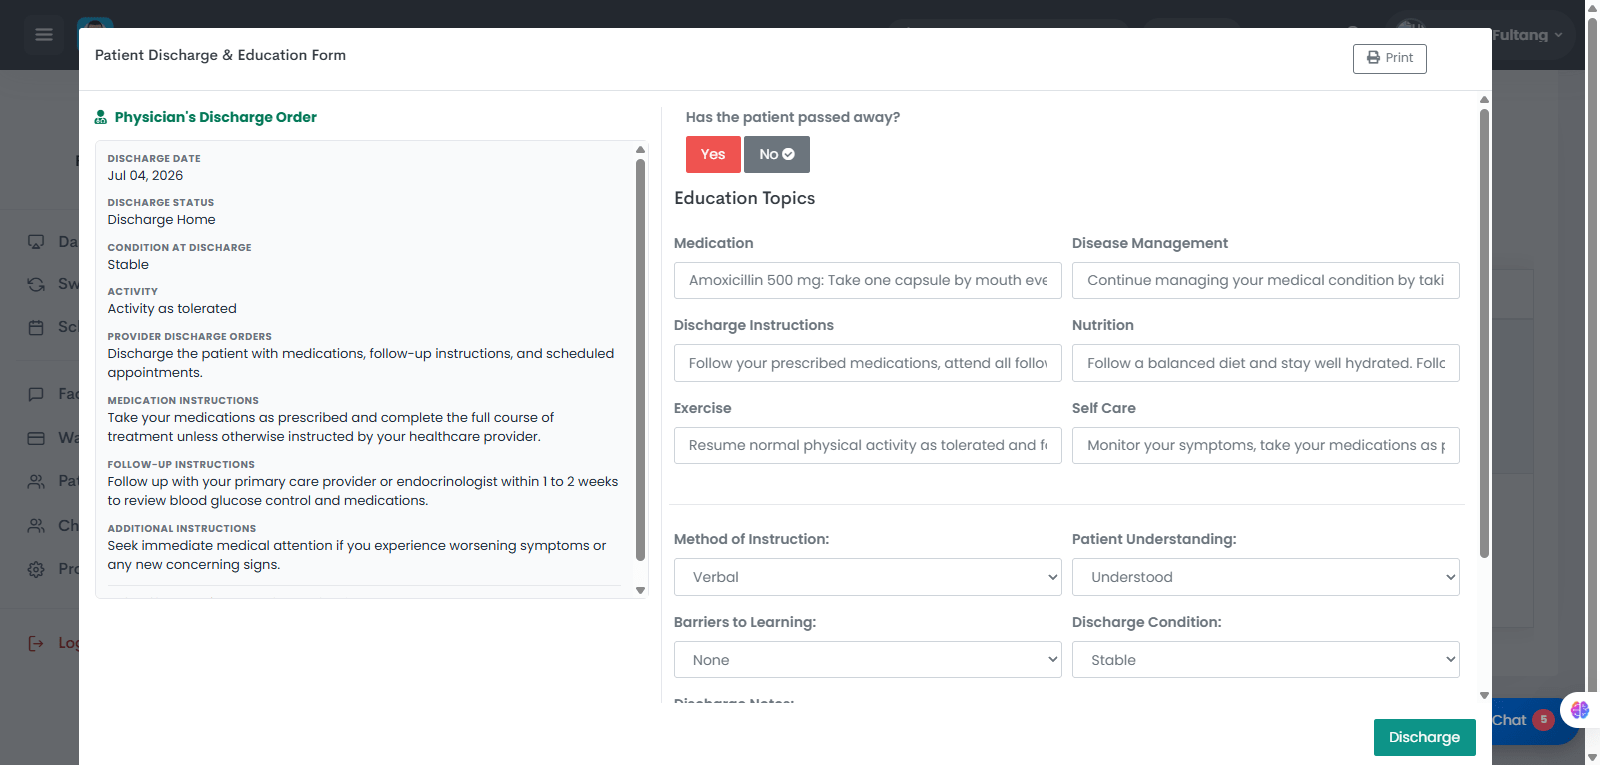Expand the Discharge Condition dropdown
Viewport: 1600px width, 765px height.
tap(1265, 660)
